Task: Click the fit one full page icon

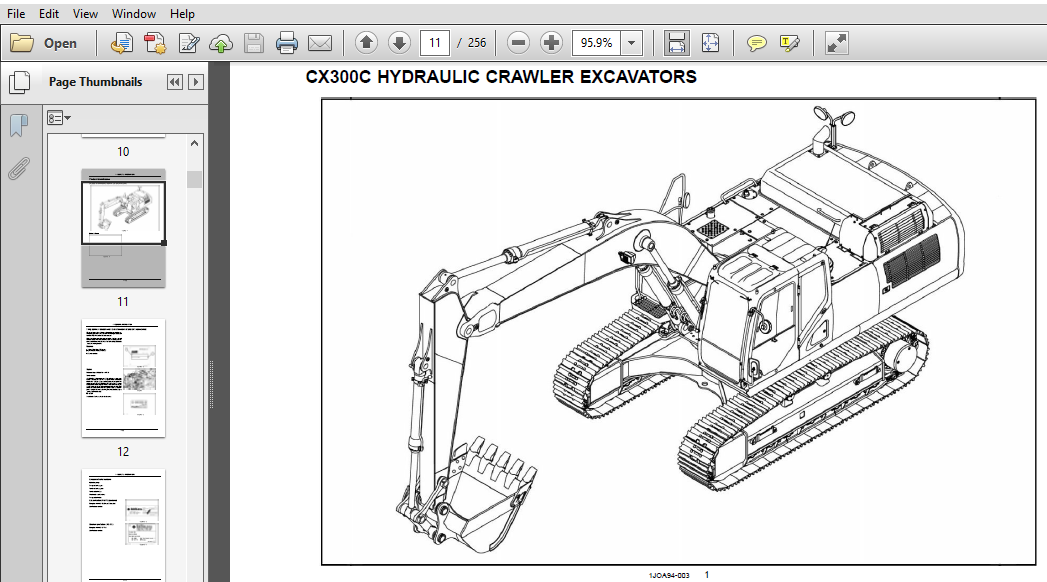Action: click(710, 43)
